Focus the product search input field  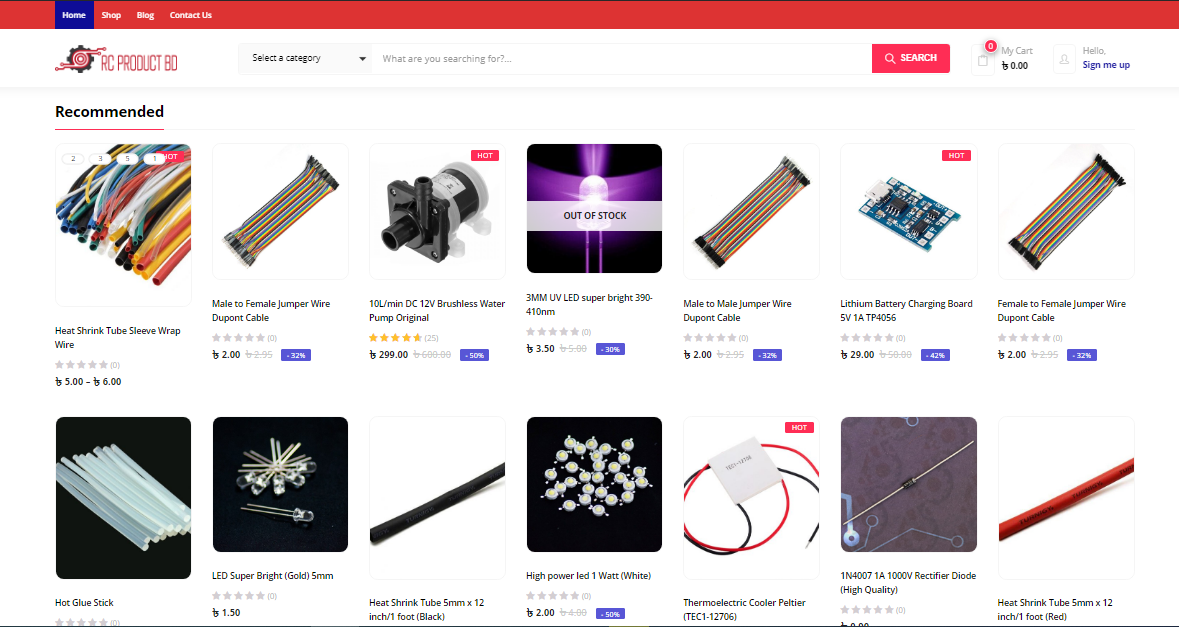click(x=622, y=59)
